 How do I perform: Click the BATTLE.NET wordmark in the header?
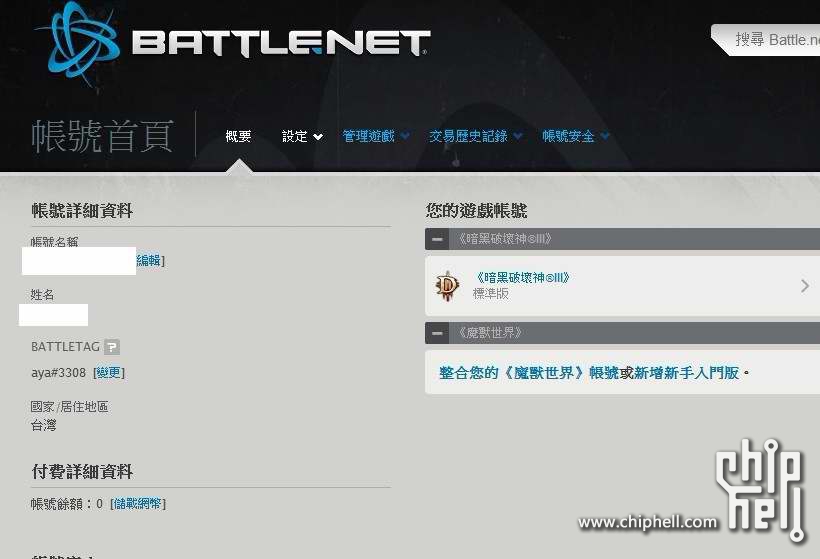point(281,43)
